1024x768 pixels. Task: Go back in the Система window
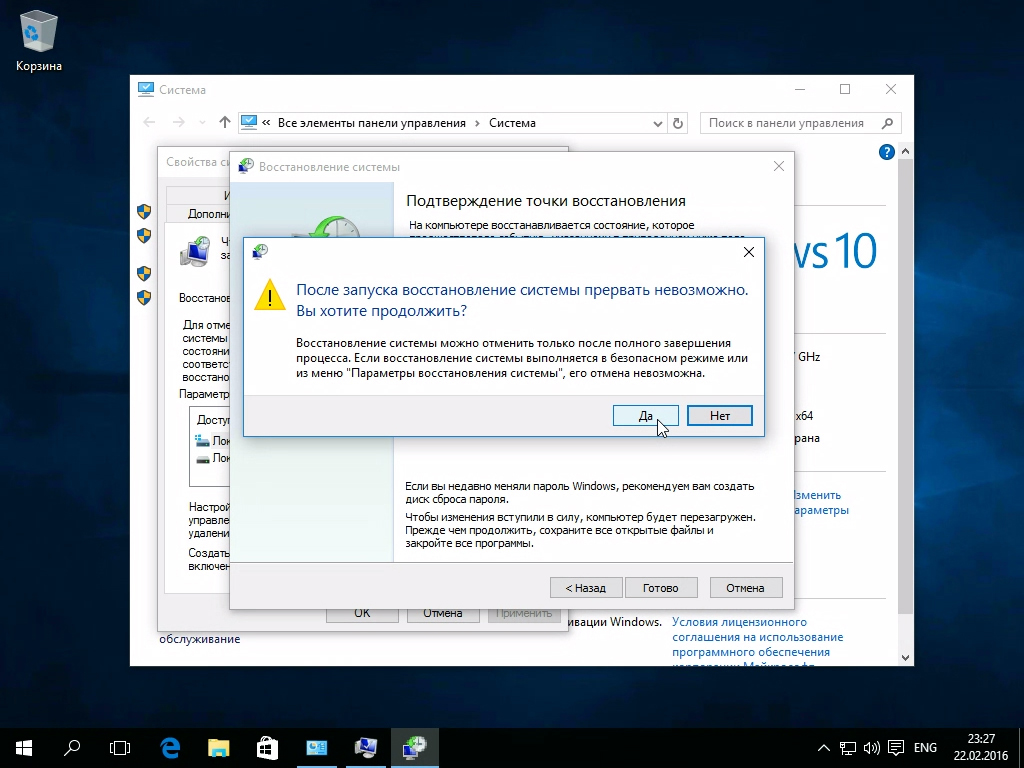[150, 123]
